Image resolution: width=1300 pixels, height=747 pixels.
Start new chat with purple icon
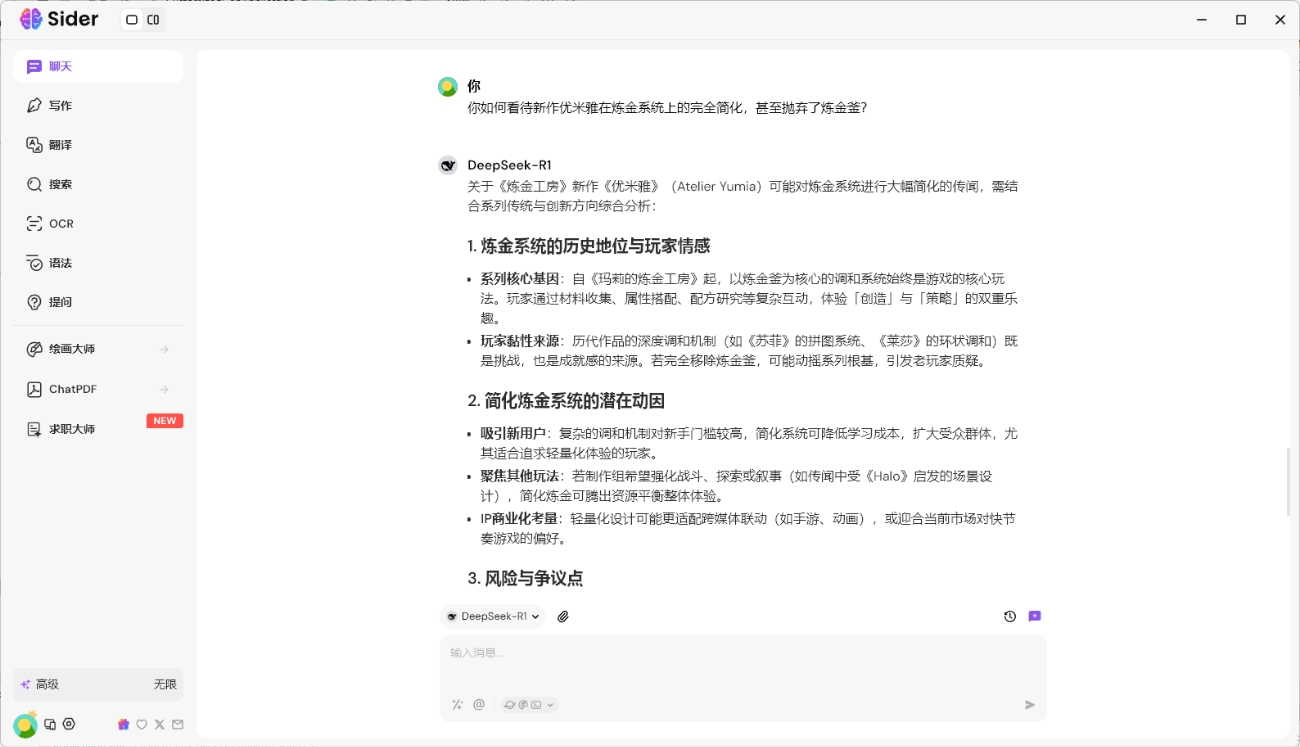click(1035, 617)
